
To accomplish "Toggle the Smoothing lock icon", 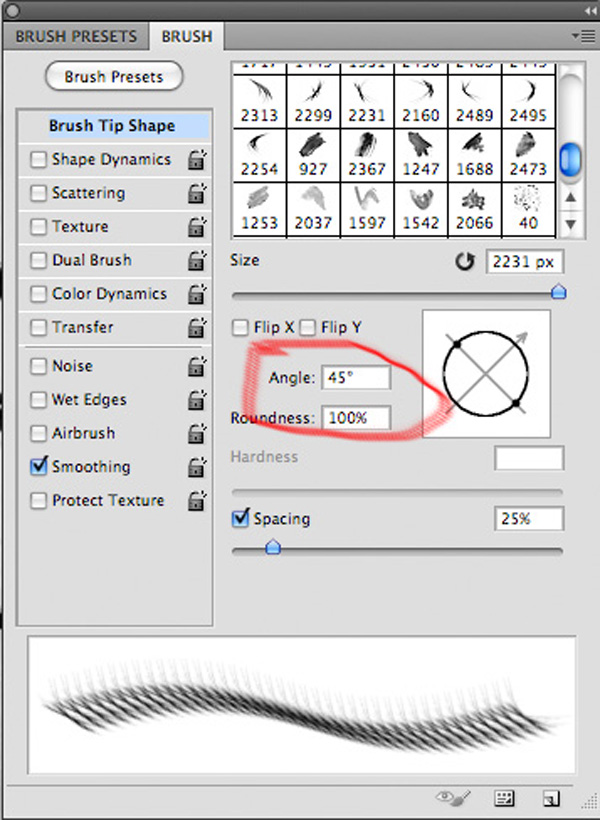I will point(197,467).
